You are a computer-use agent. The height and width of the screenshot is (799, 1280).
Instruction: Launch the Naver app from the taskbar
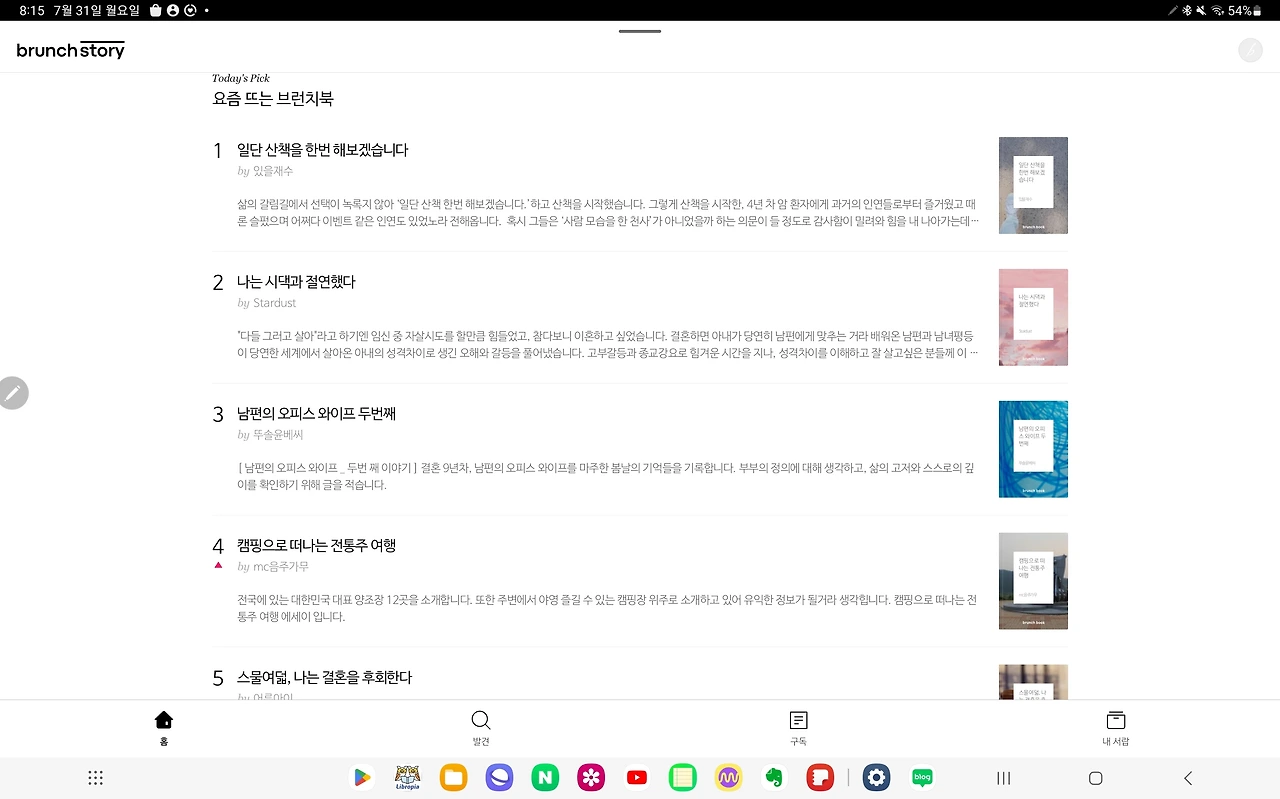click(545, 778)
